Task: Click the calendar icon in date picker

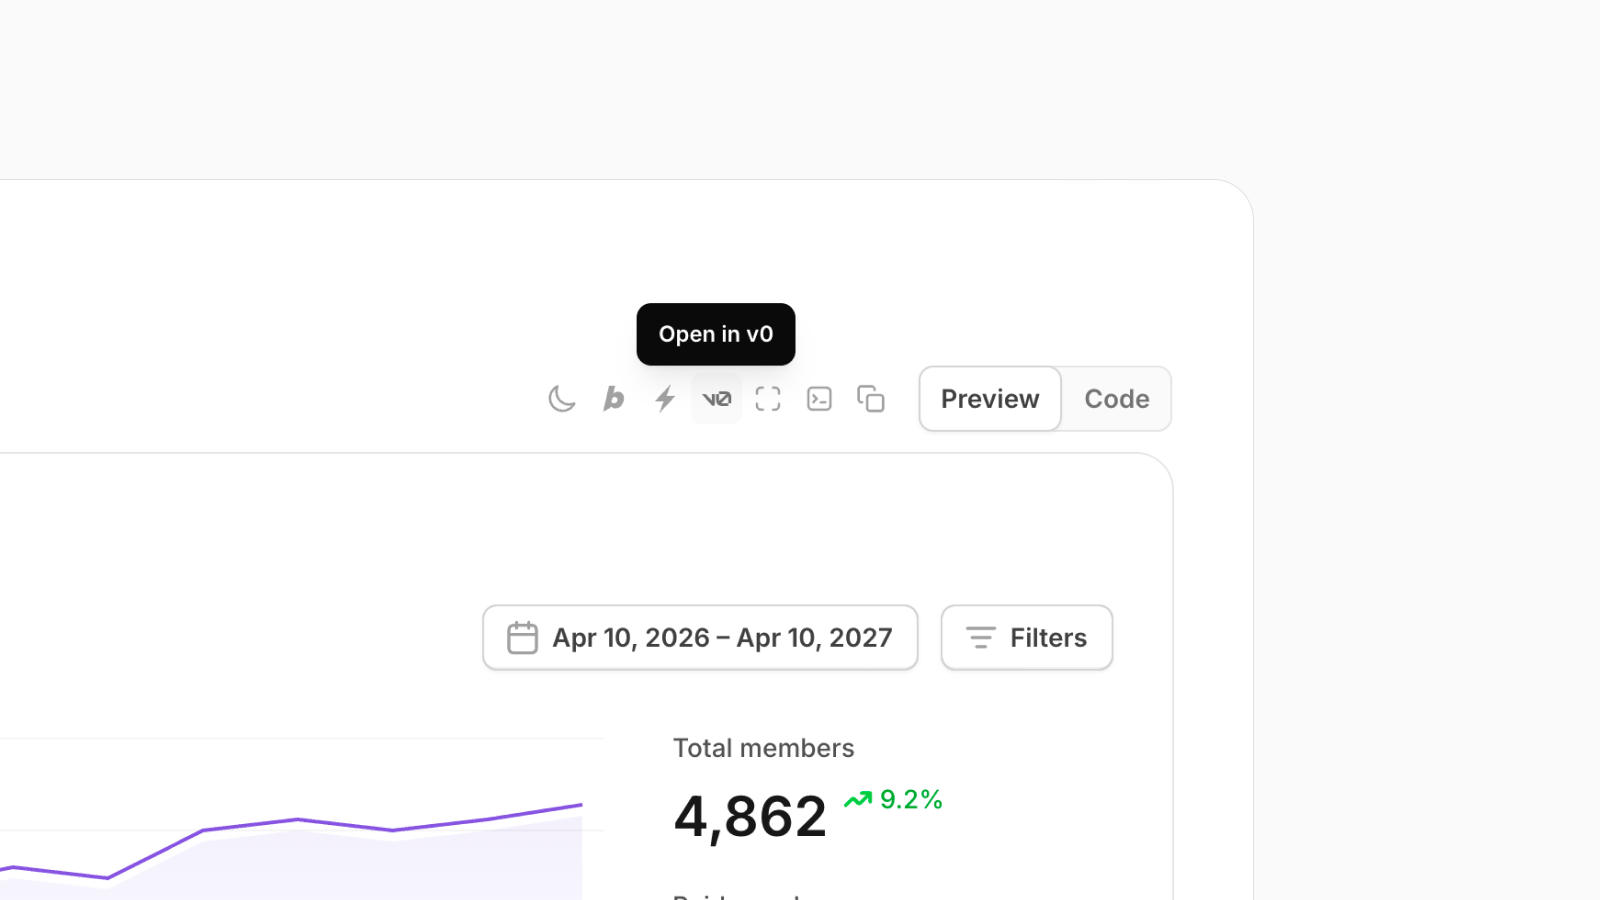Action: (x=522, y=638)
